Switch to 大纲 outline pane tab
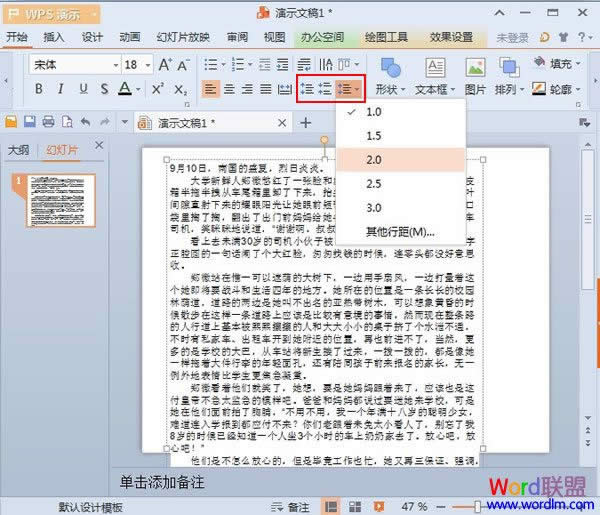600x515 pixels. click(x=18, y=150)
